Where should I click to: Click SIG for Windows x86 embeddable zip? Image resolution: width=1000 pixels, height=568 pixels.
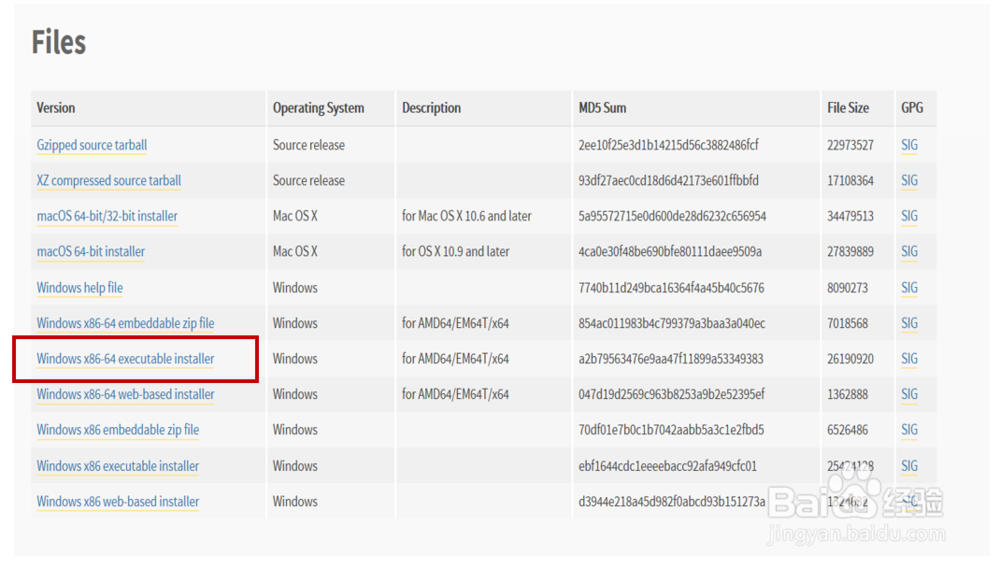coord(909,430)
